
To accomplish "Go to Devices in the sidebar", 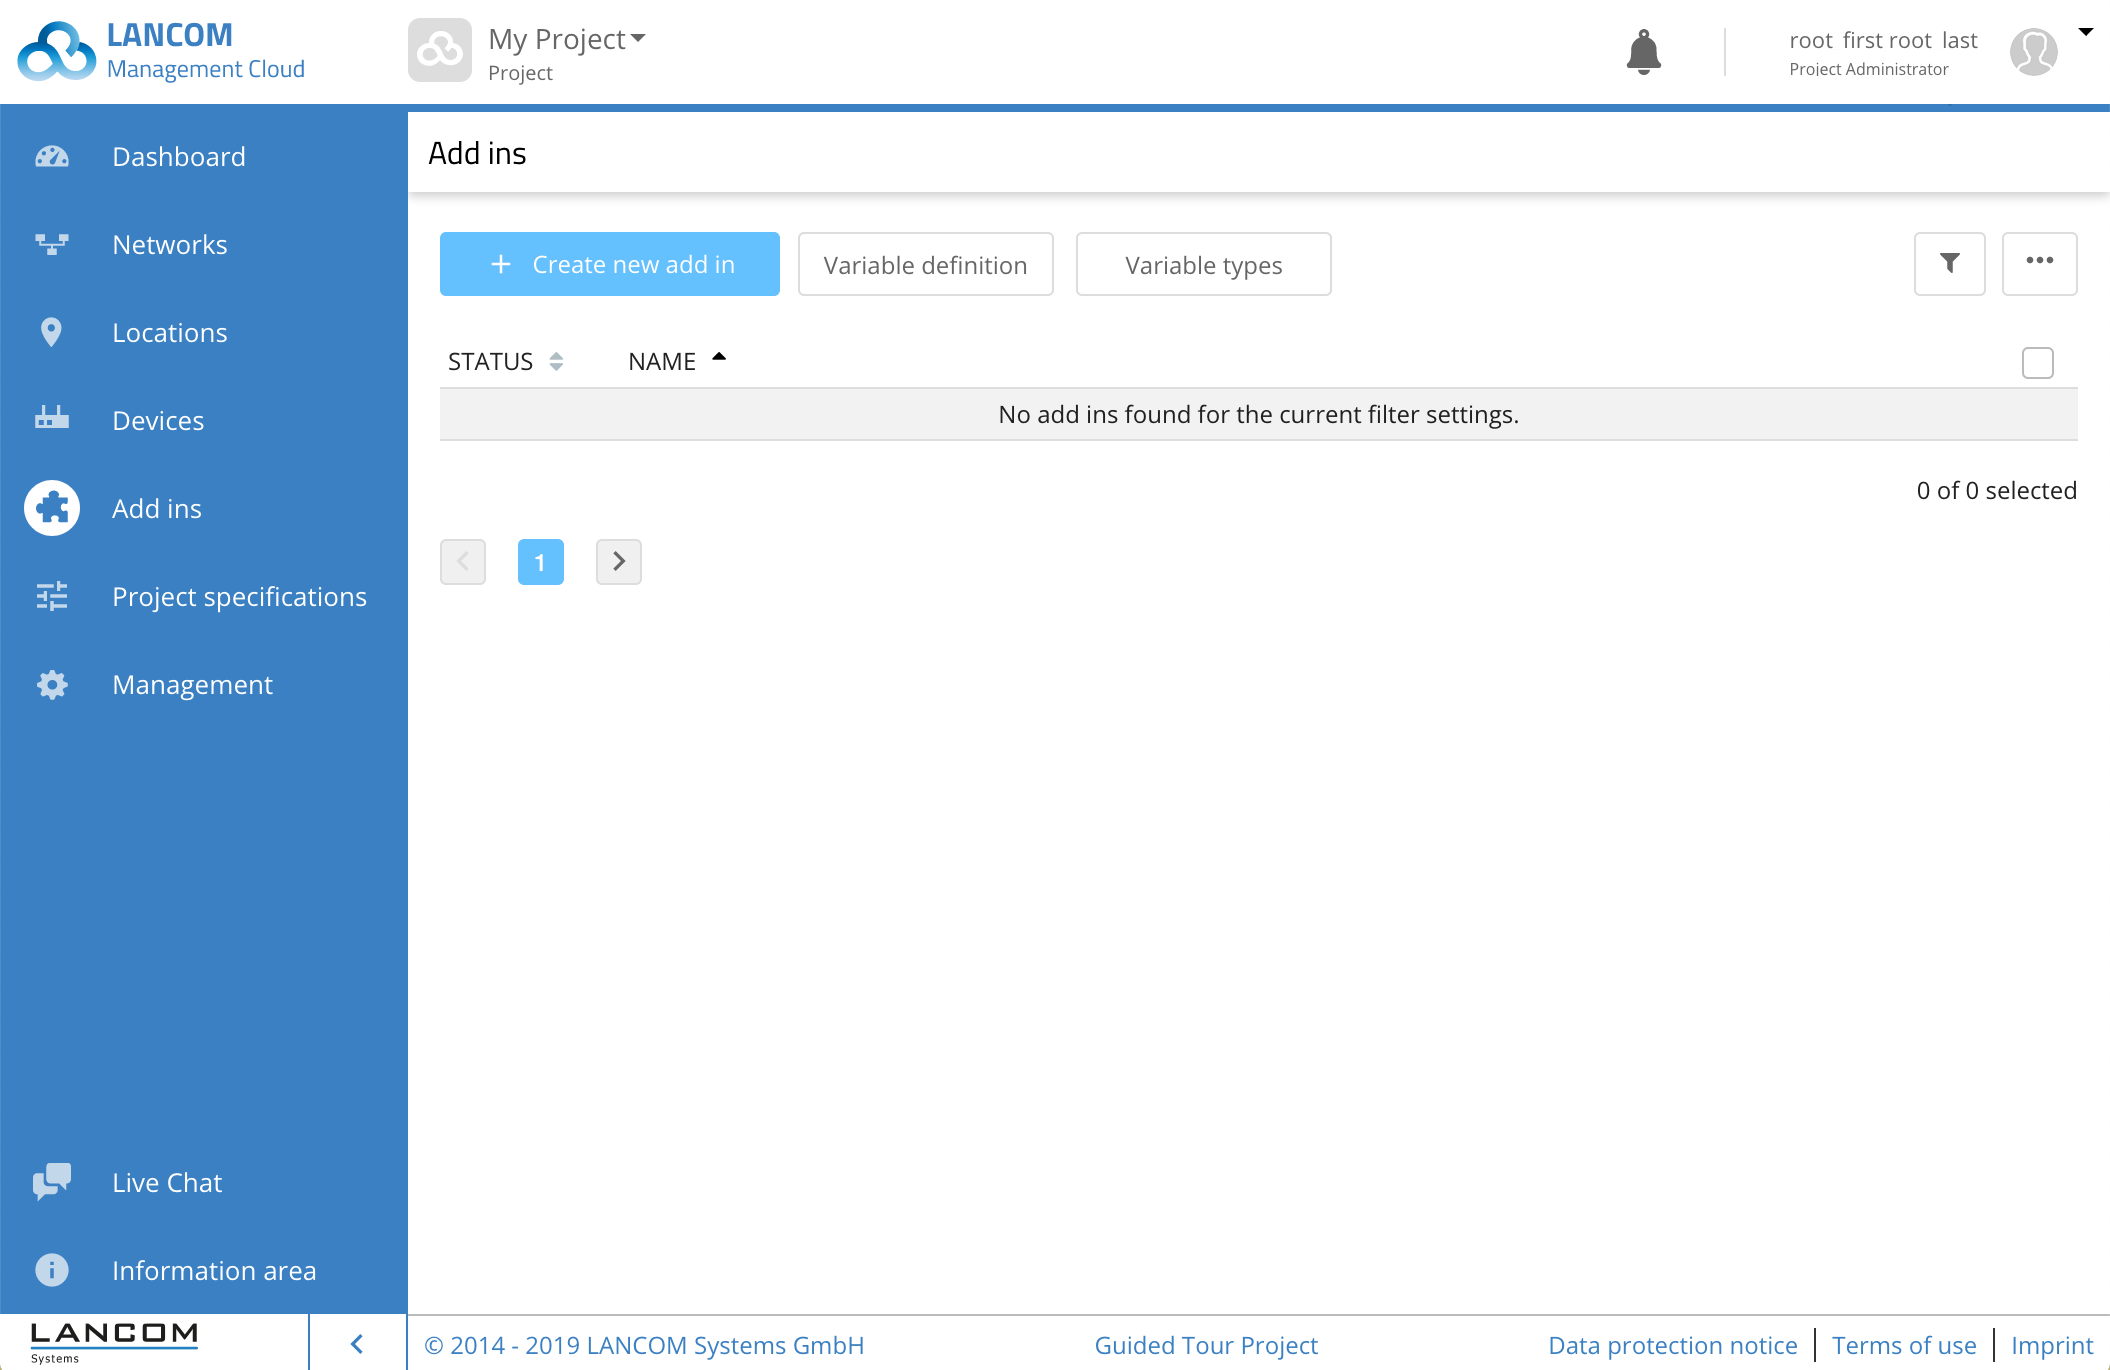I will coord(158,421).
